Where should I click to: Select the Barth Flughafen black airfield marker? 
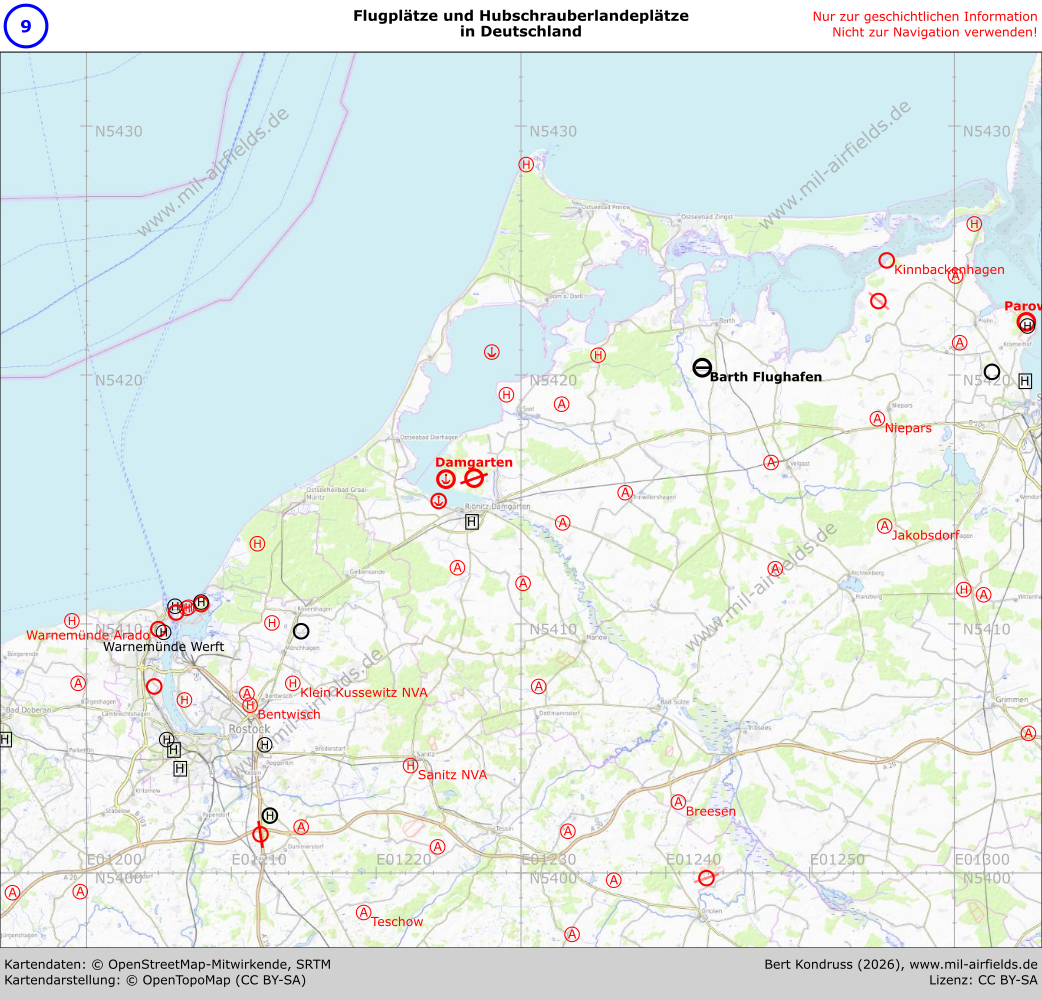tap(702, 368)
